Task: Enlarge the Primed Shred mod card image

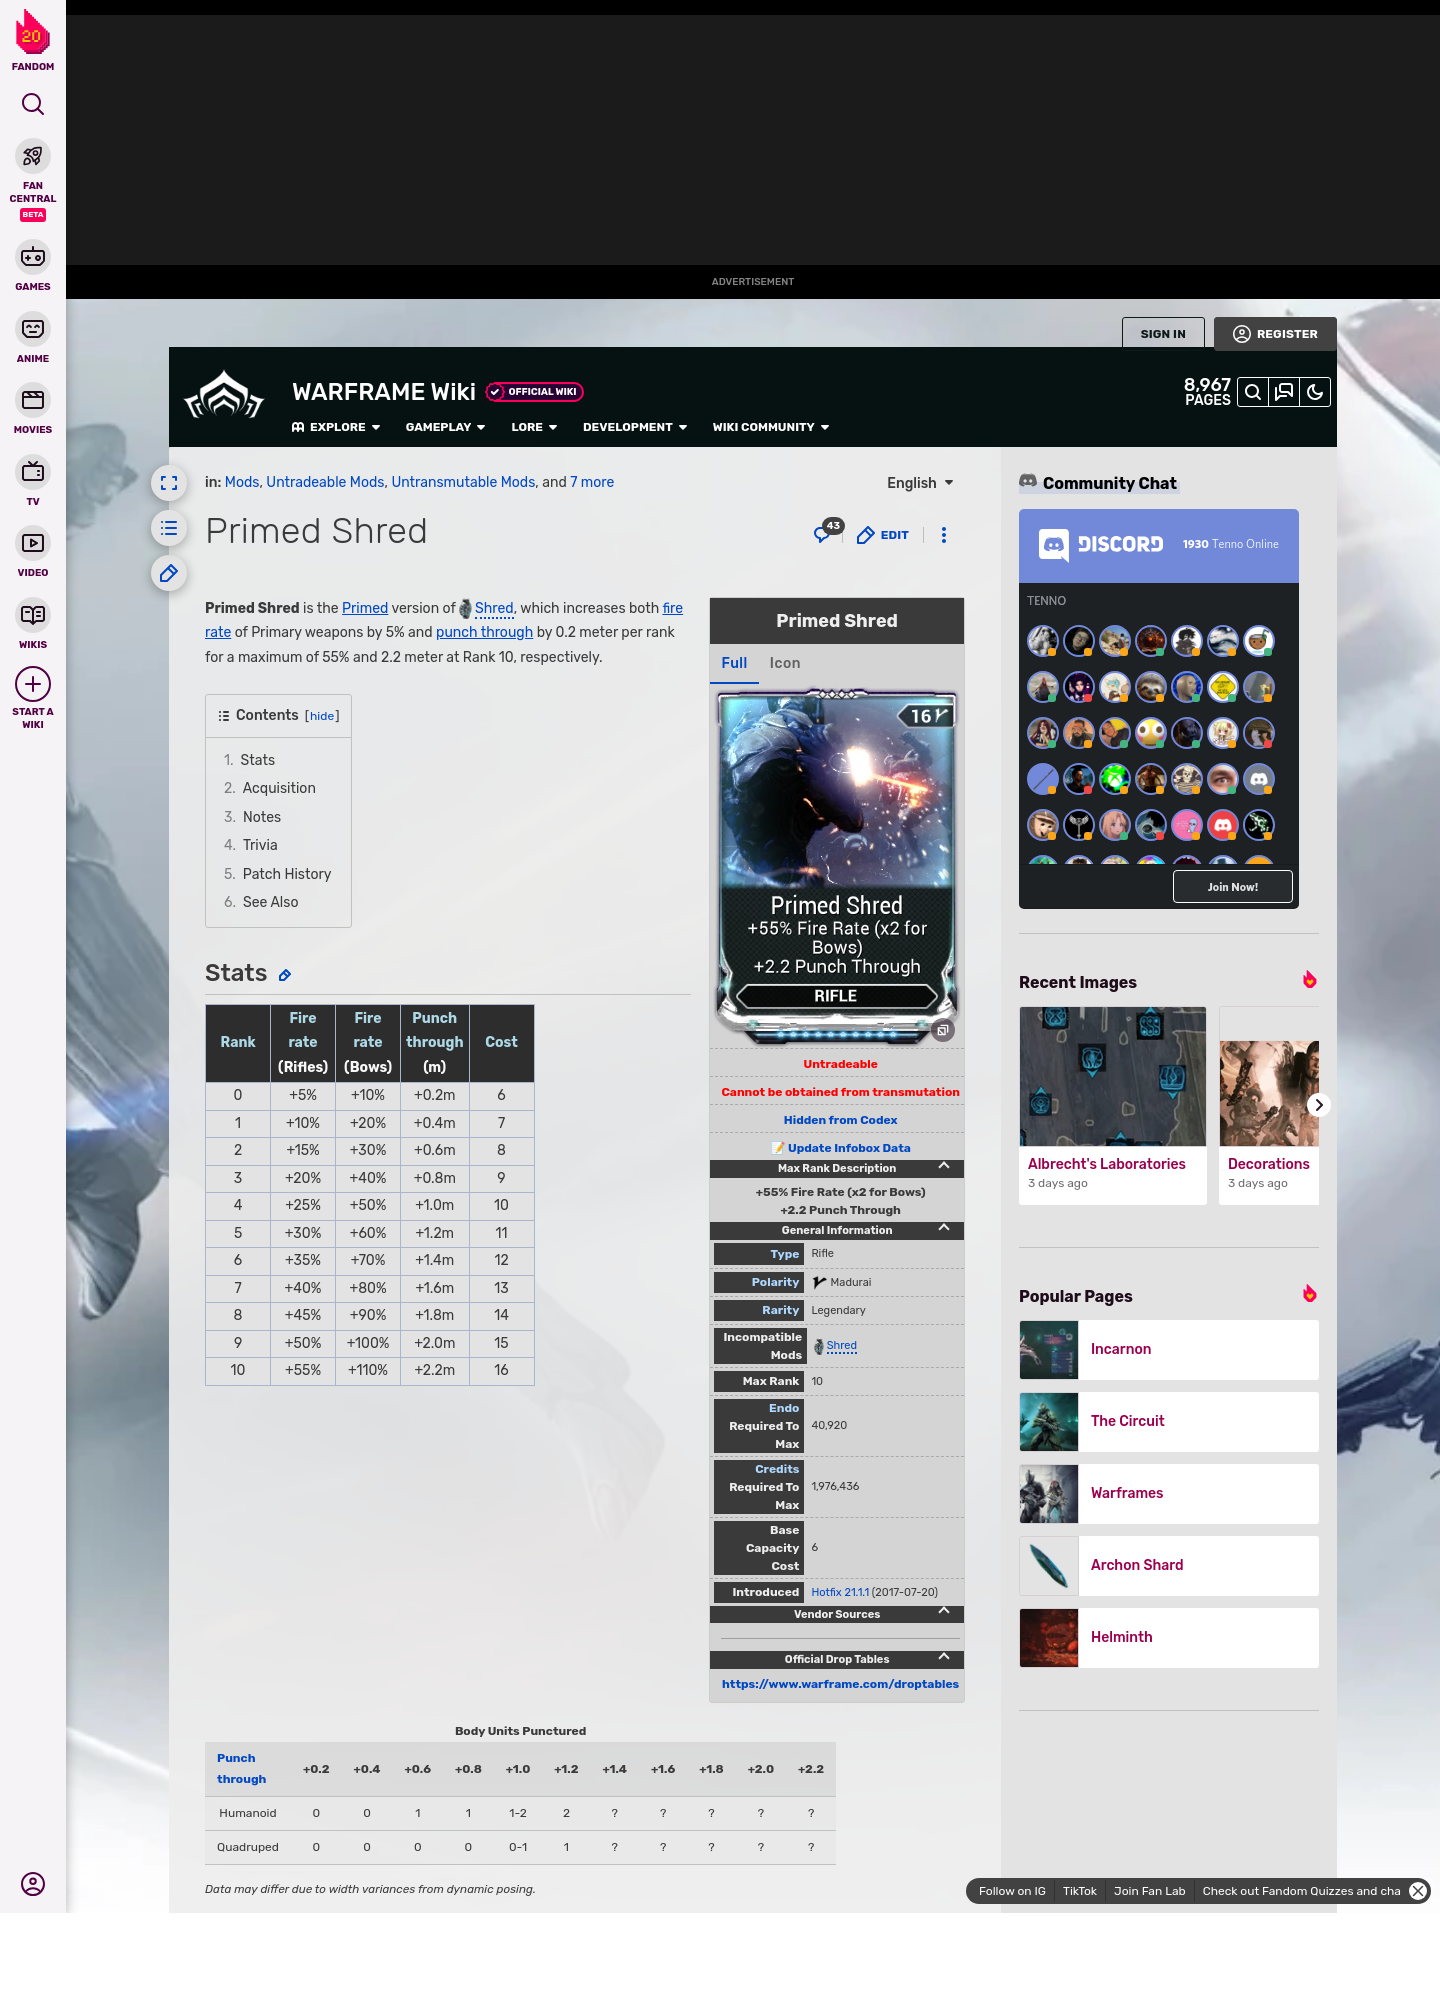Action: pos(942,1030)
